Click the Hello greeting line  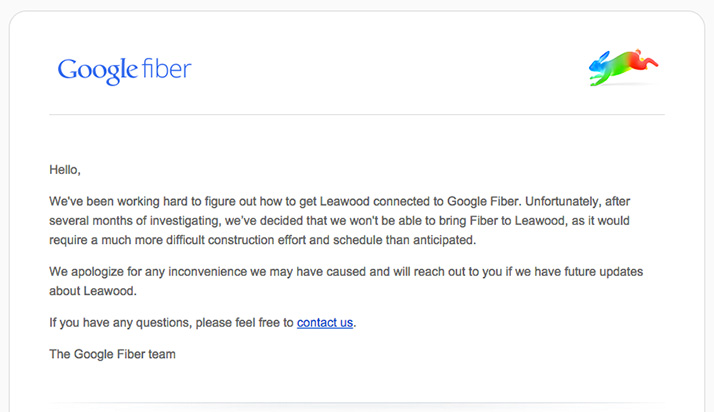point(64,169)
